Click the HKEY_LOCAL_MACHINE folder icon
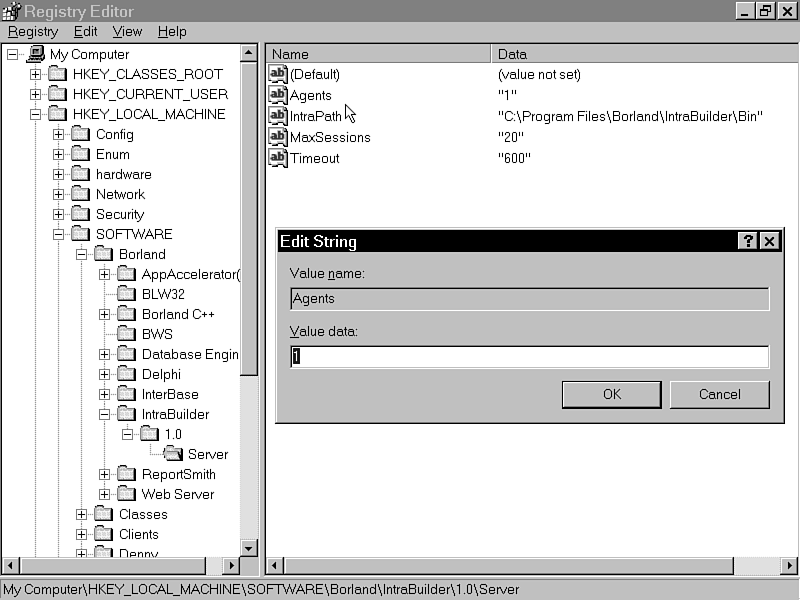Image resolution: width=800 pixels, height=600 pixels. tap(58, 114)
